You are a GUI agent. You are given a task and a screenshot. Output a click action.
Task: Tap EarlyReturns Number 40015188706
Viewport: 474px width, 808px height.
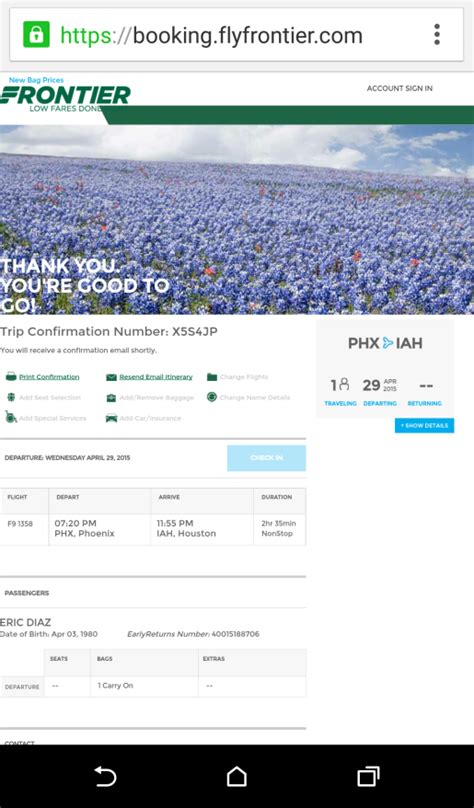193,634
